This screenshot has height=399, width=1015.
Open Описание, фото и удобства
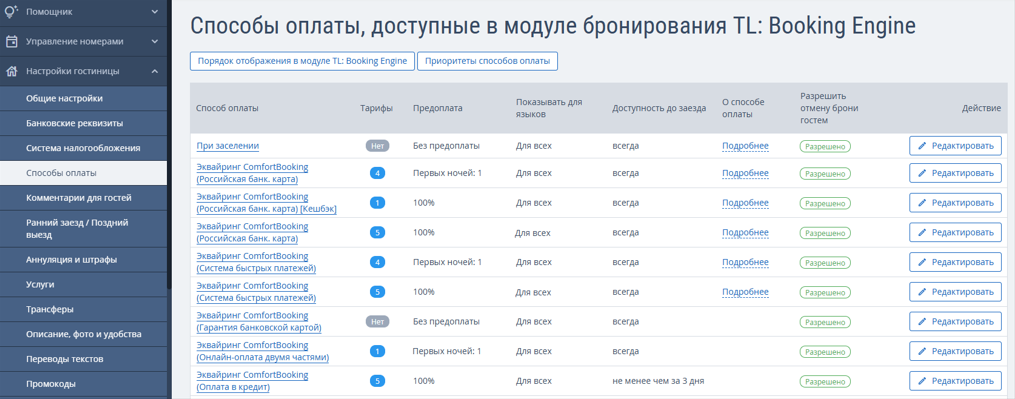click(x=83, y=334)
